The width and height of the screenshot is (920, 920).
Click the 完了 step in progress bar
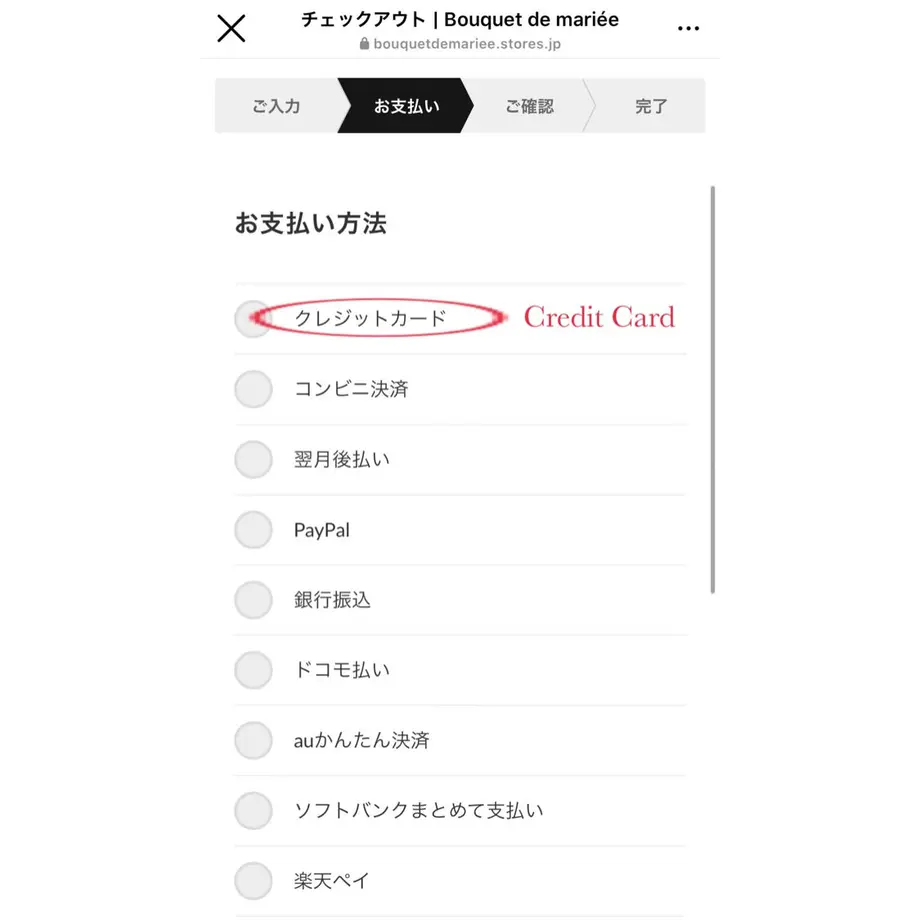[651, 106]
